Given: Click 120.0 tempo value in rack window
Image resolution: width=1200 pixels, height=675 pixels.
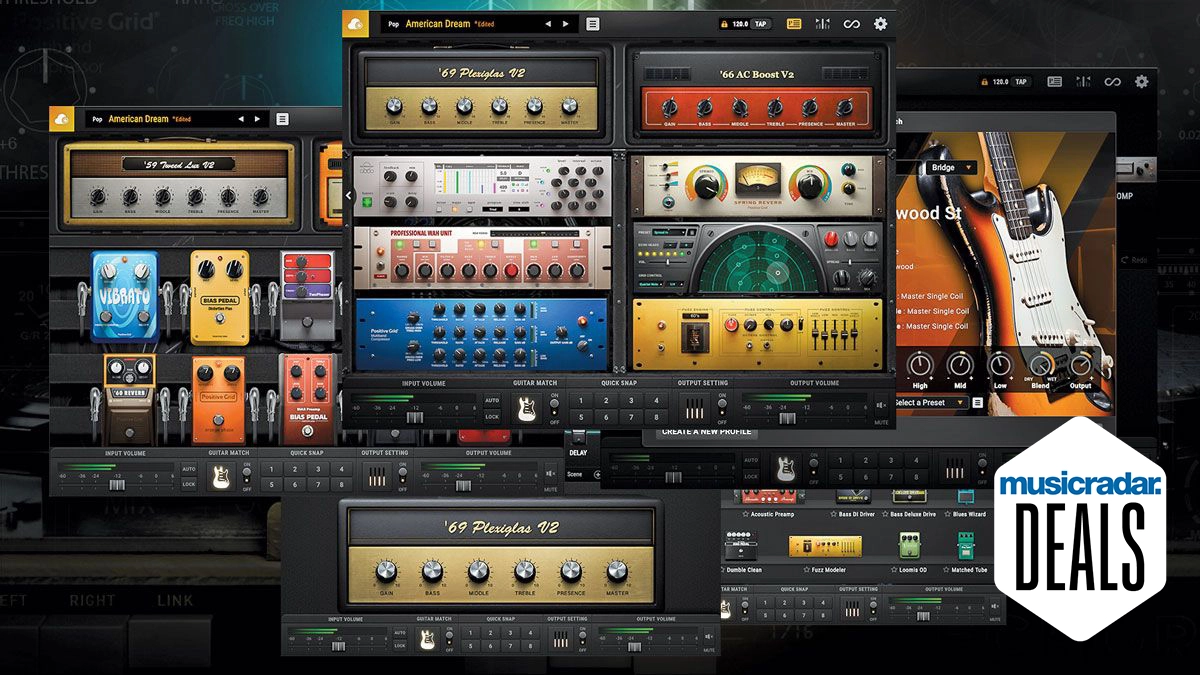Looking at the screenshot, I should point(743,24).
